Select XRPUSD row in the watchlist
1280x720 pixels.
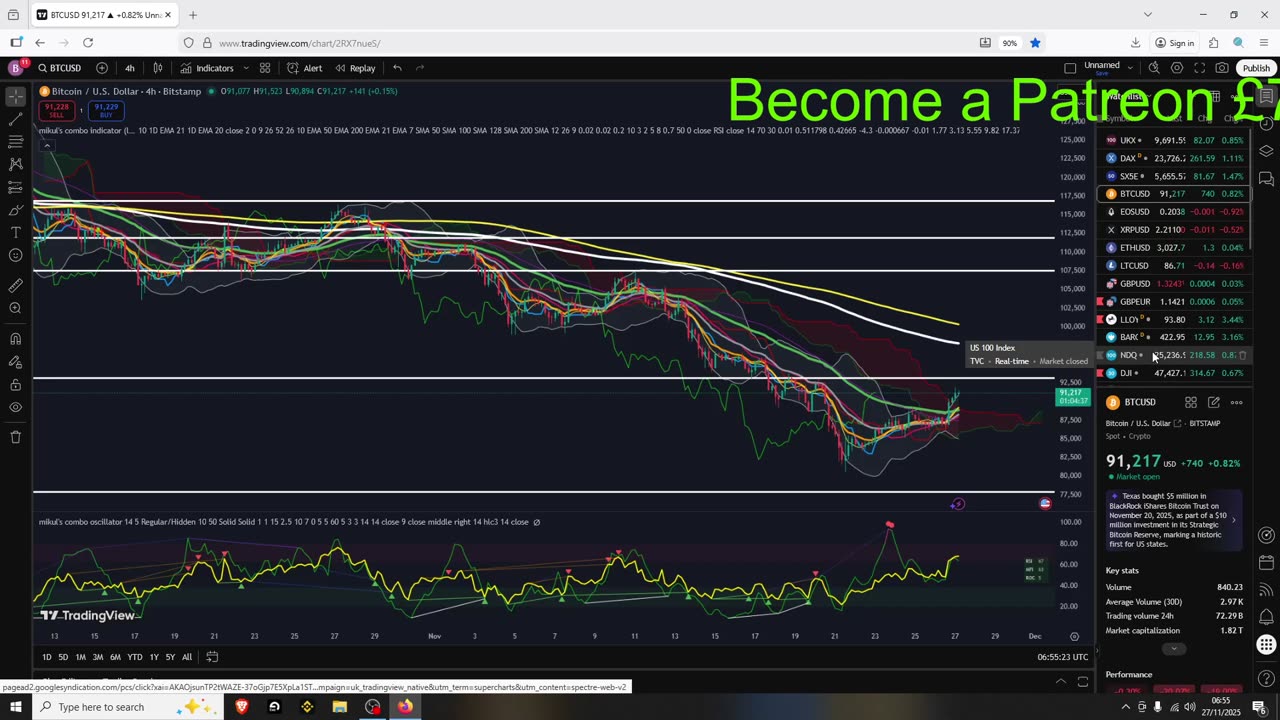pyautogui.click(x=1173, y=230)
